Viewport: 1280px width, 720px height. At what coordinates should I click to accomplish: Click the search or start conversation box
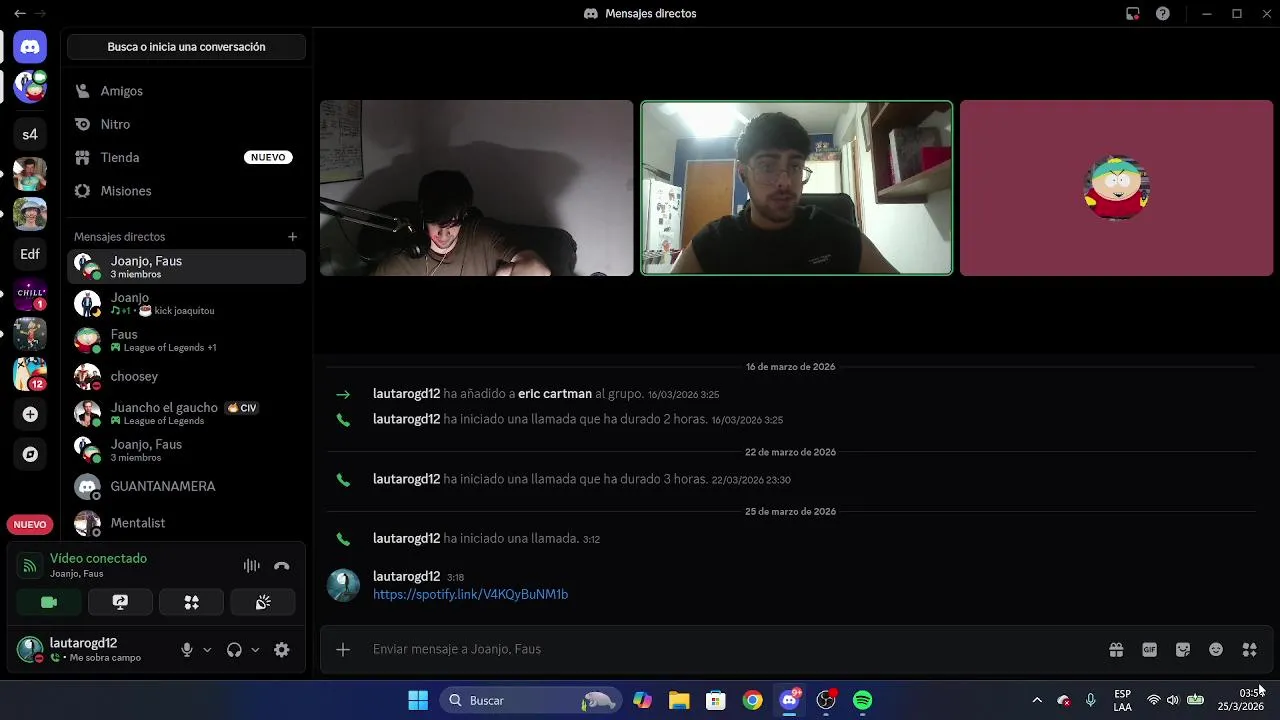[186, 47]
